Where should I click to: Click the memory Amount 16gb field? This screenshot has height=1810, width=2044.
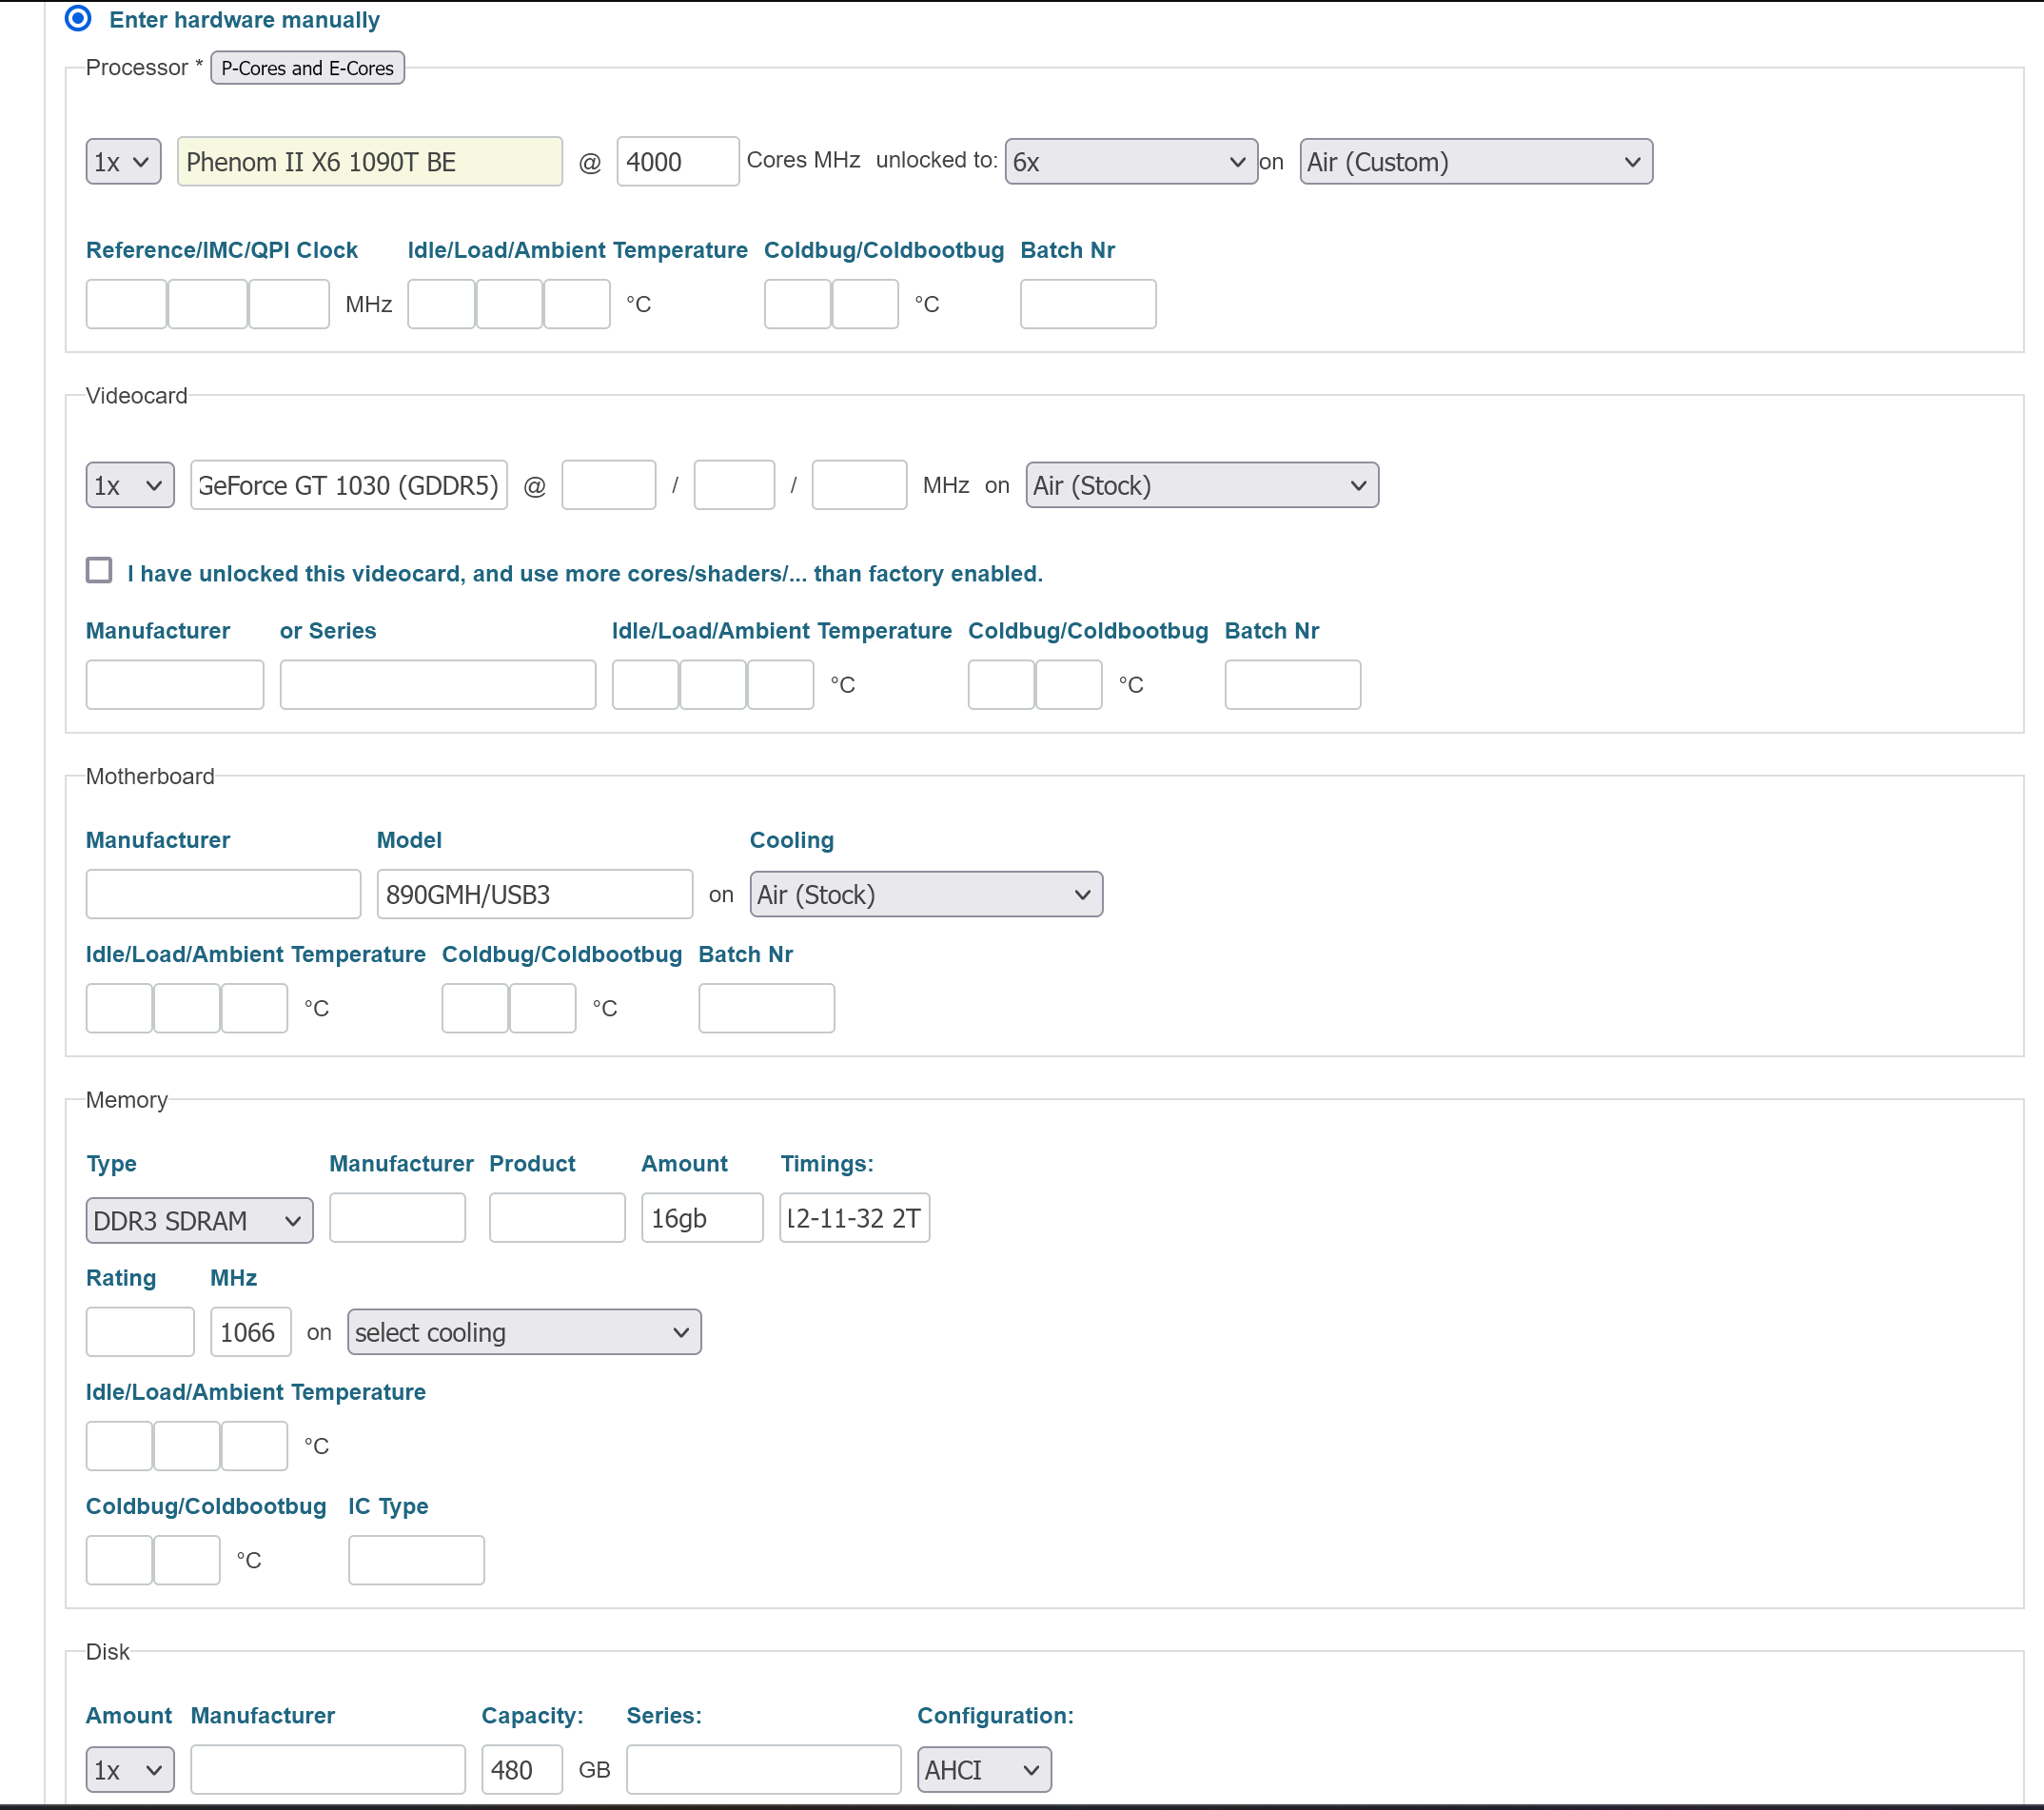(701, 1218)
